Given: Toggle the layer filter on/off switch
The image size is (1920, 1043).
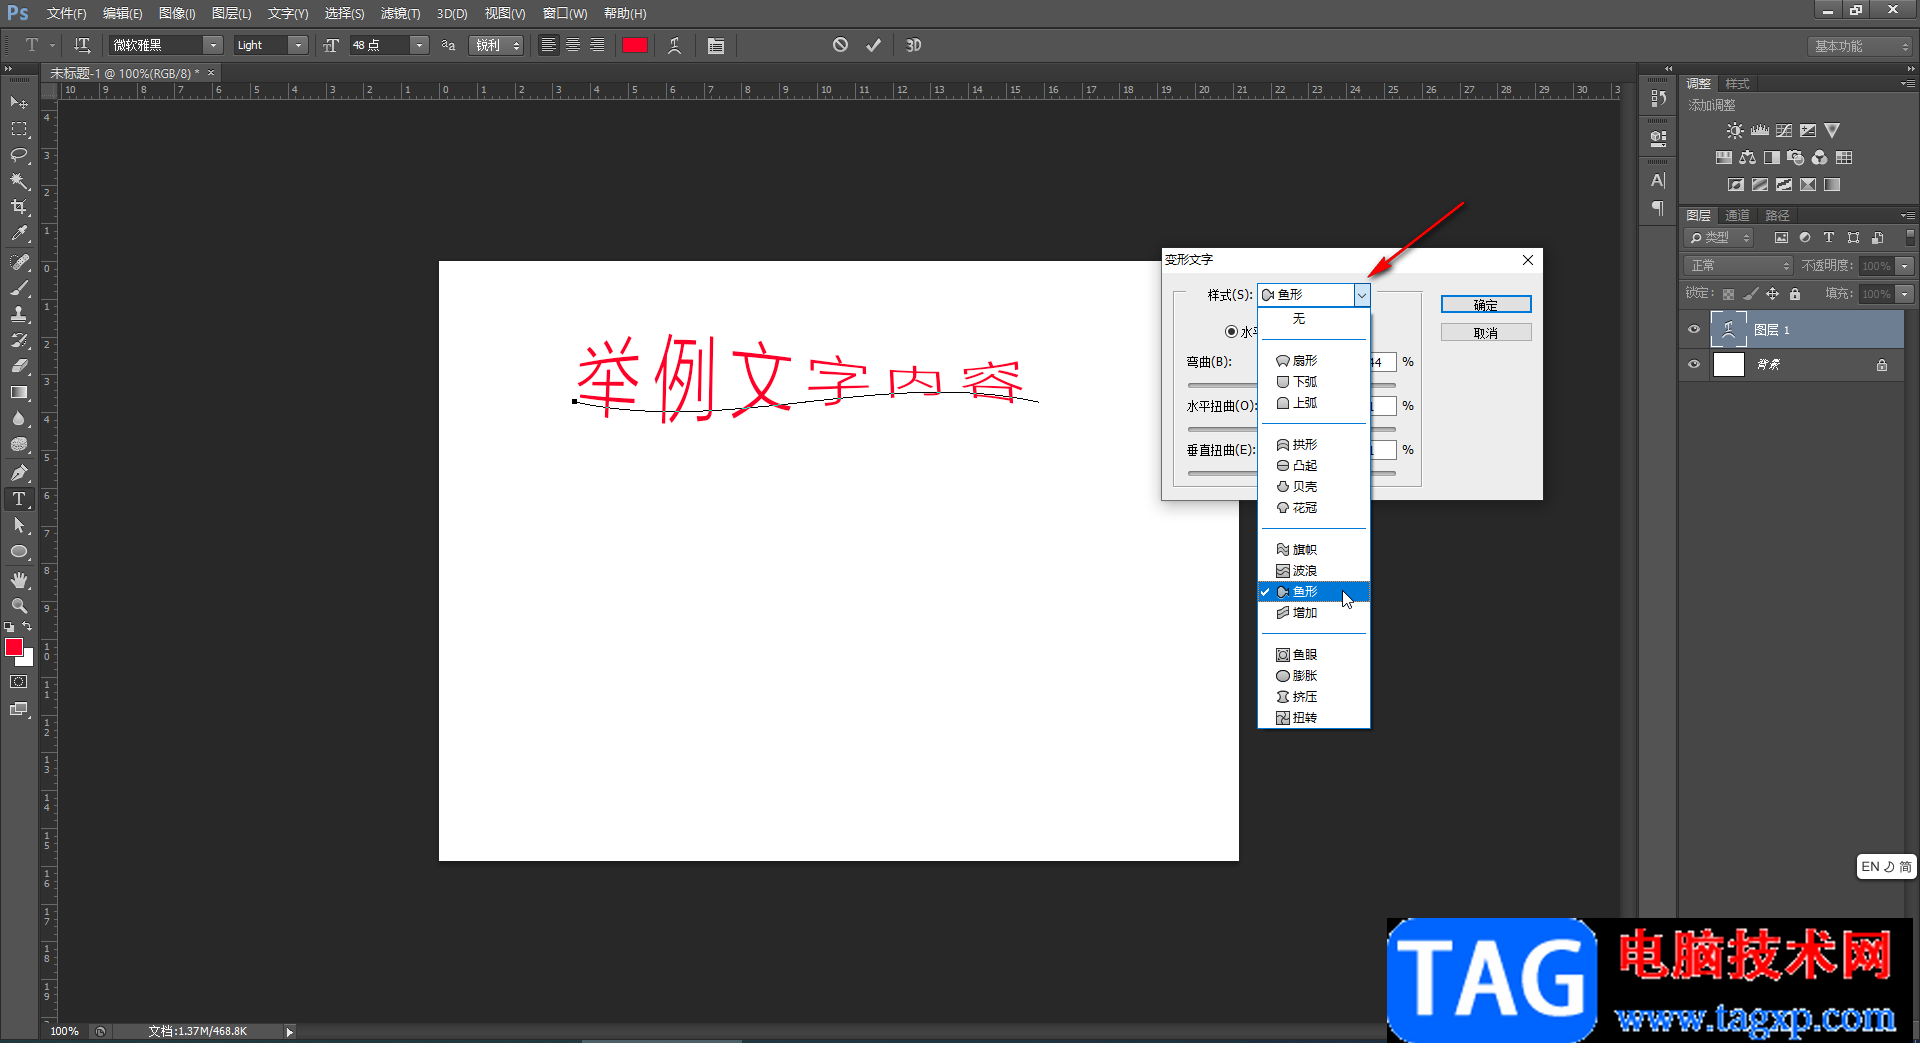Looking at the screenshot, I should [1910, 238].
